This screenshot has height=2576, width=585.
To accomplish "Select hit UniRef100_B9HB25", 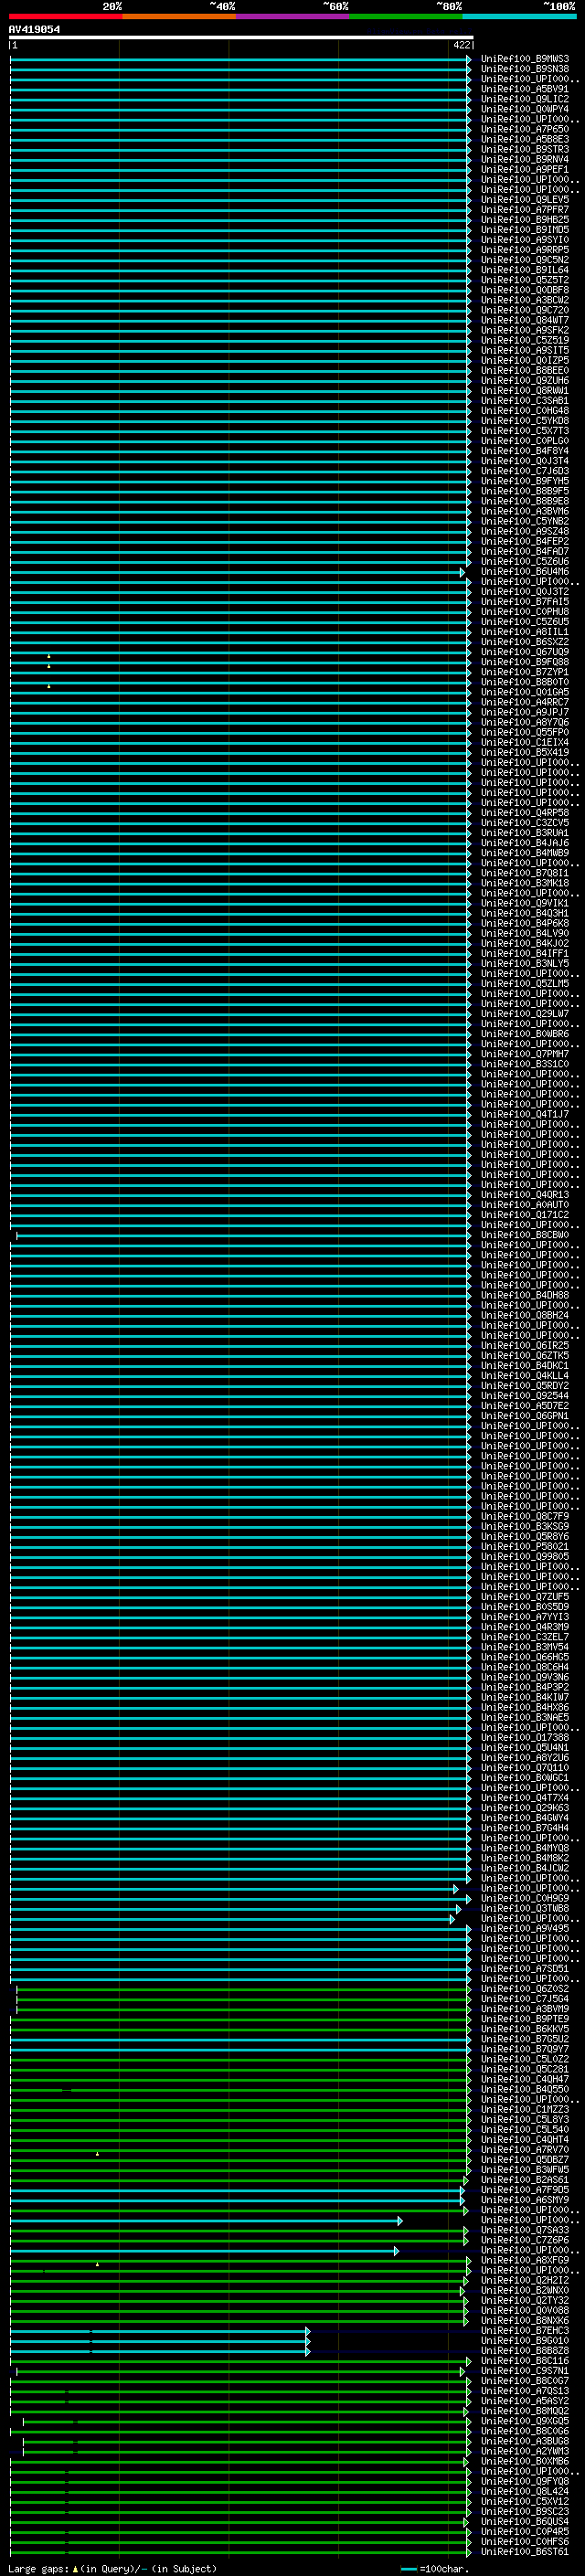I will 524,219.
